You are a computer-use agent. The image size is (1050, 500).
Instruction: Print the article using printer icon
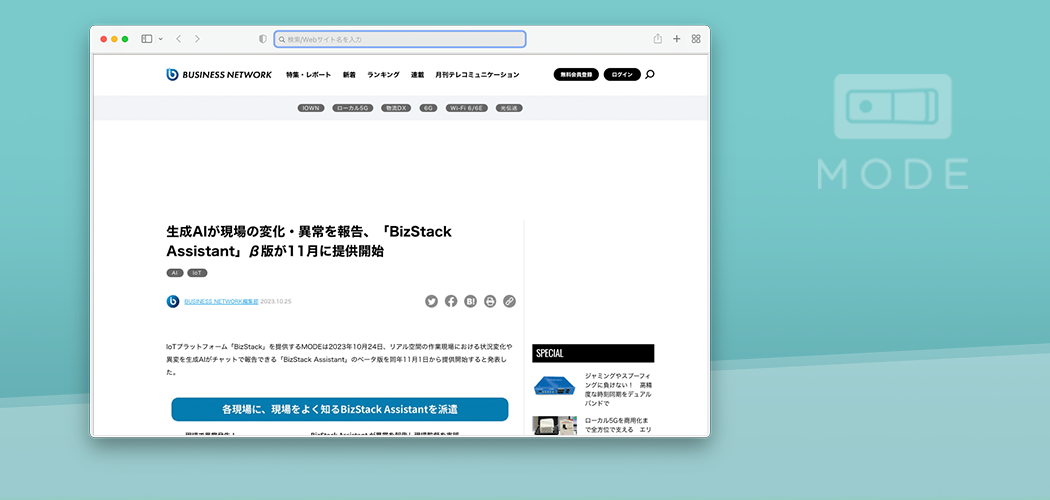(490, 301)
